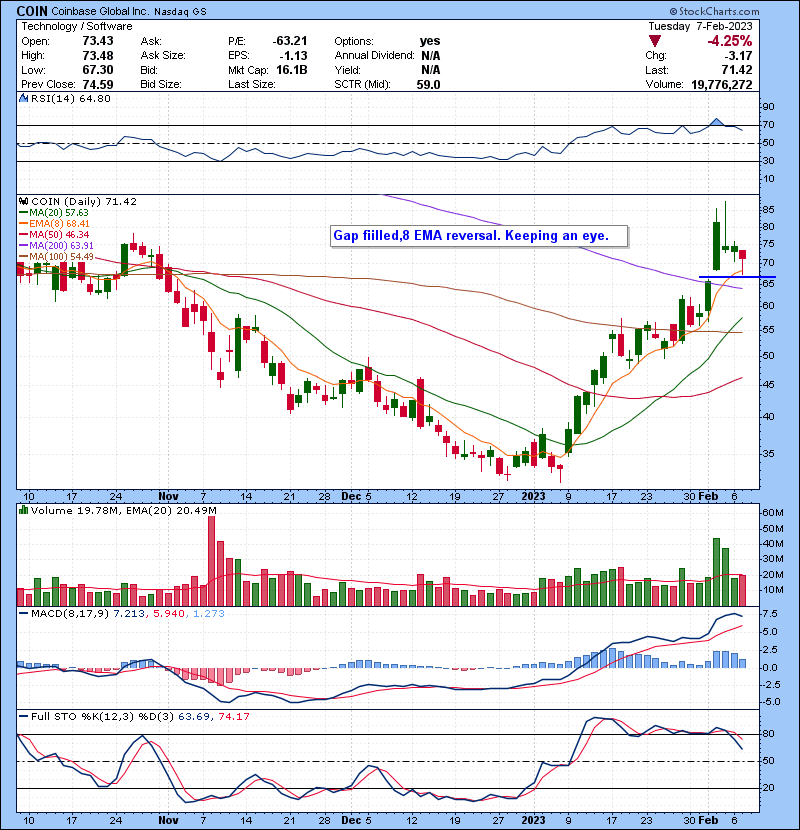Viewport: 800px width, 830px height.
Task: Click the header Volume value 19,776,272
Action: pyautogui.click(x=722, y=84)
